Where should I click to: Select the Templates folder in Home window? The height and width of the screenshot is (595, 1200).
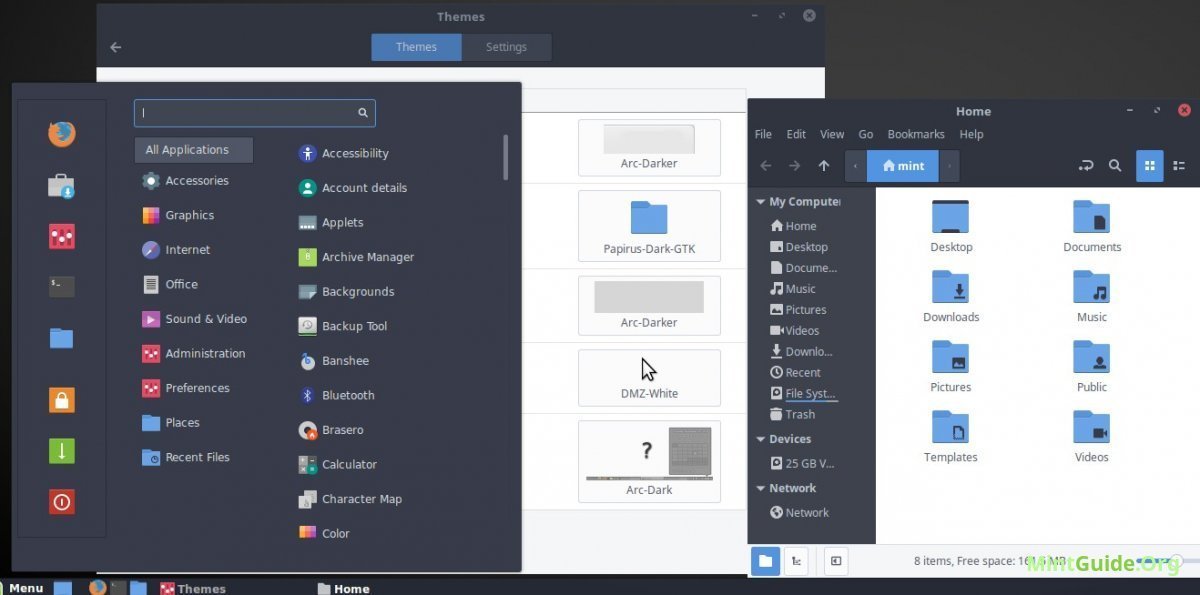[x=951, y=437]
